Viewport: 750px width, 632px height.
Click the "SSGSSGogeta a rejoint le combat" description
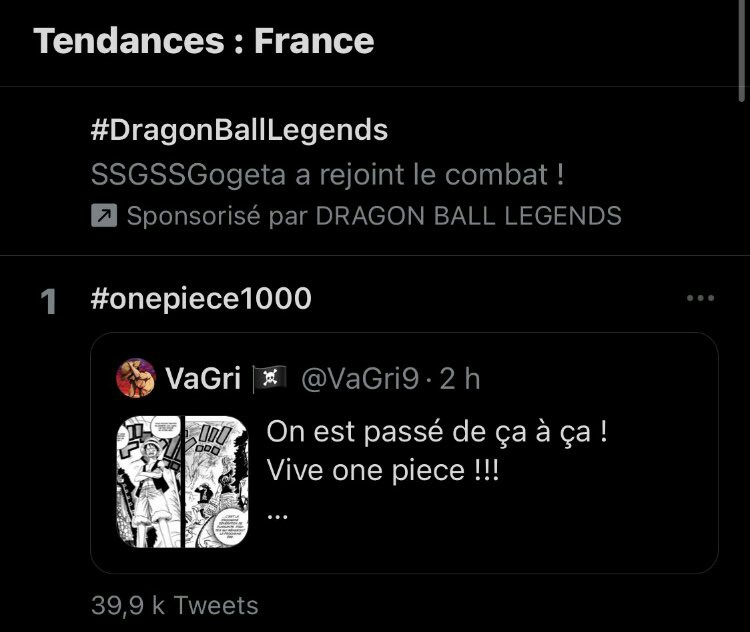tap(327, 174)
